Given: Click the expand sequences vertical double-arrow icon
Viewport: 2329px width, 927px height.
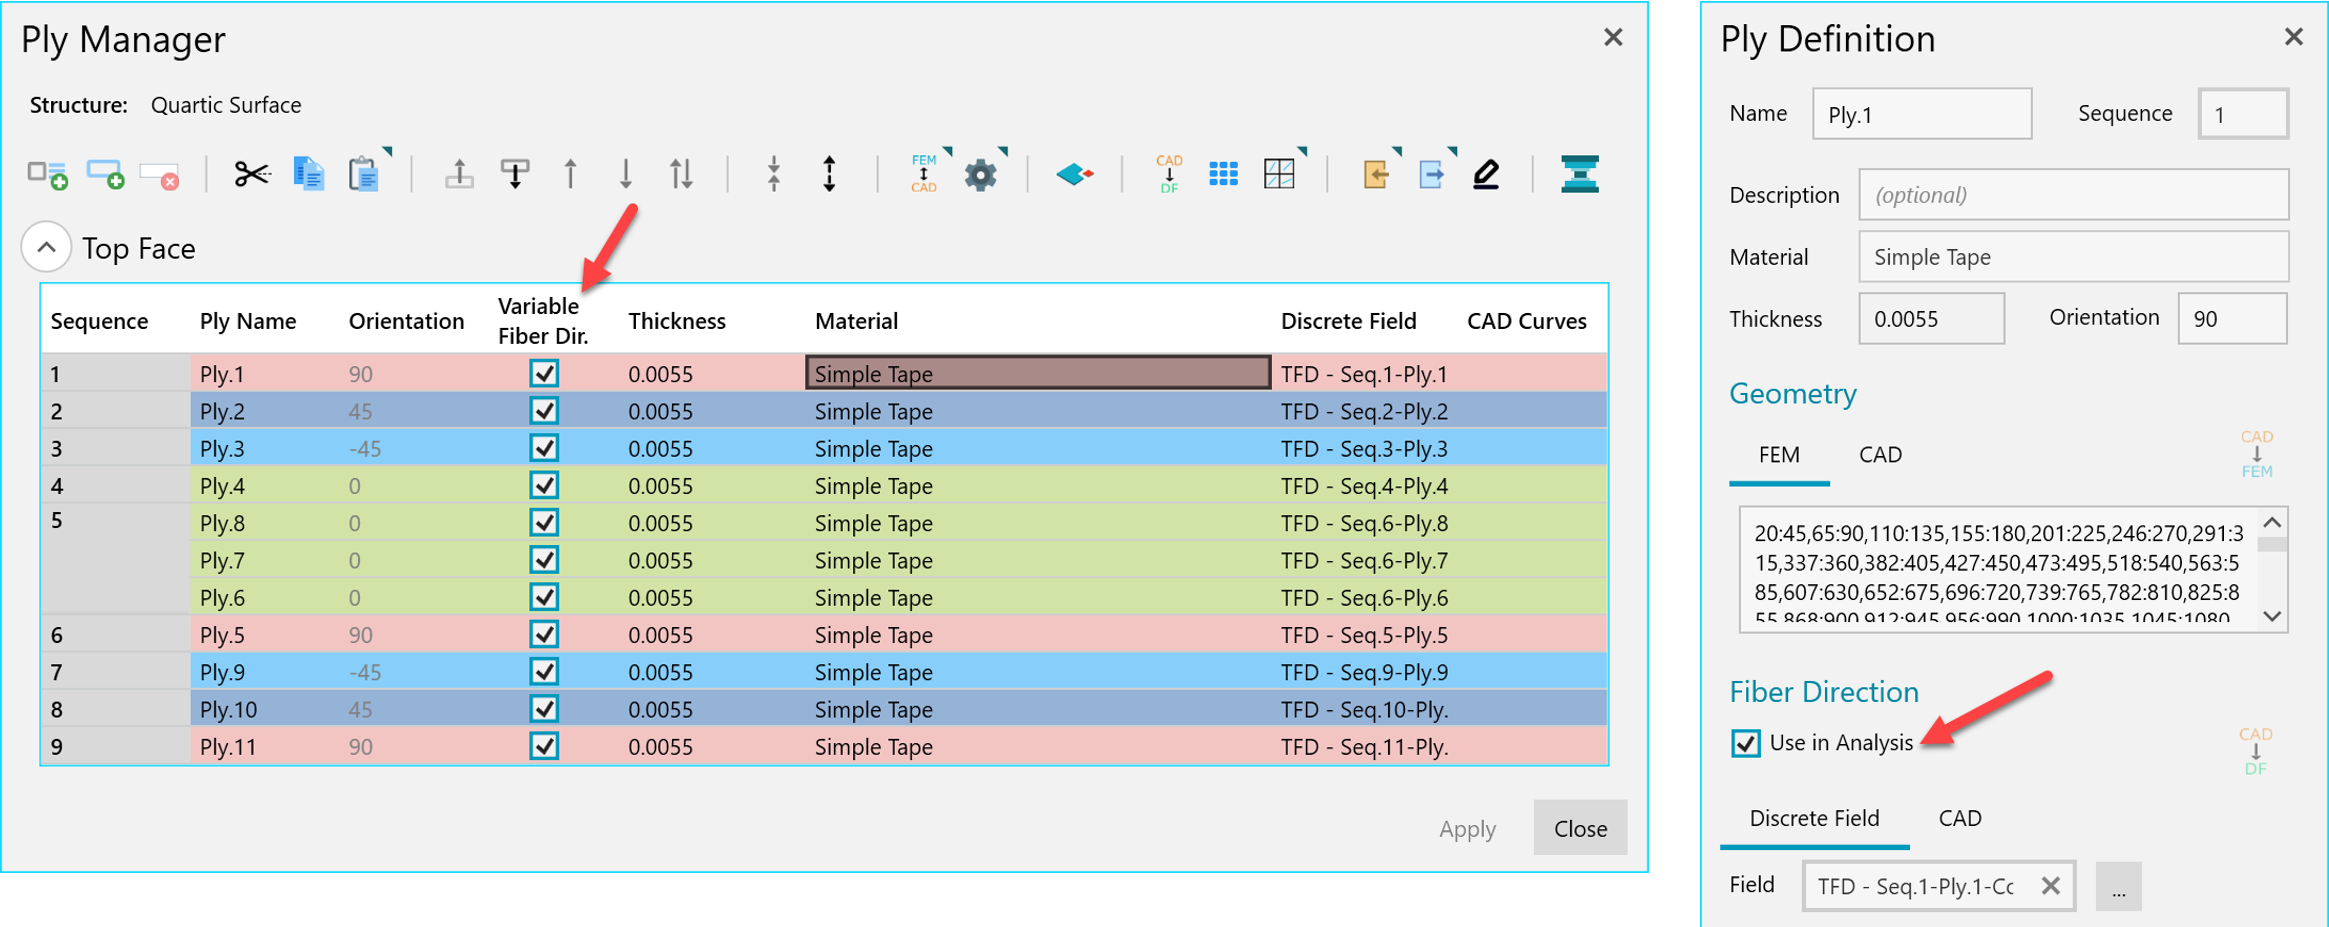Looking at the screenshot, I should coord(829,174).
